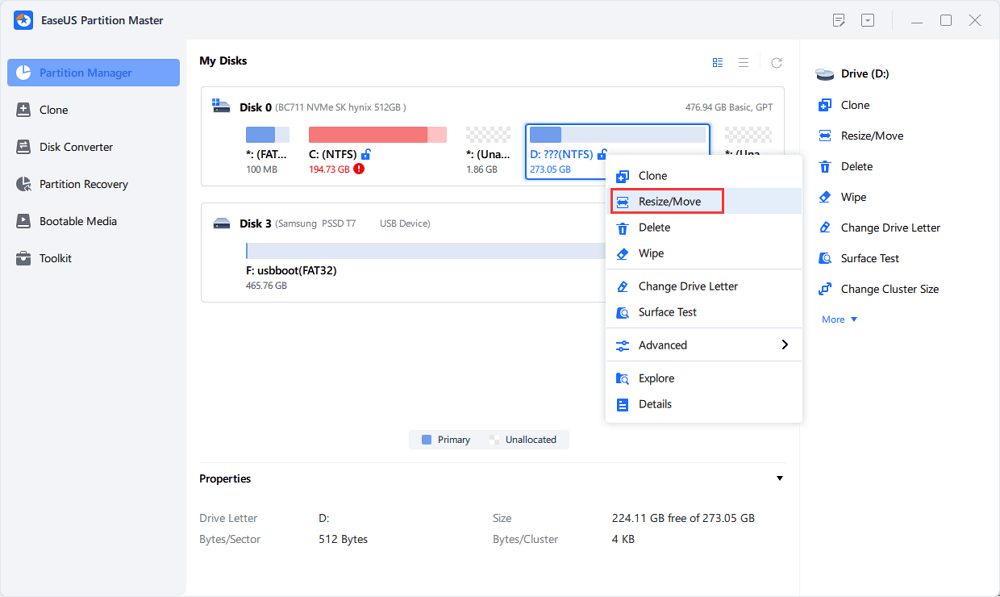Select the C: NTFS partition bar

pos(376,135)
